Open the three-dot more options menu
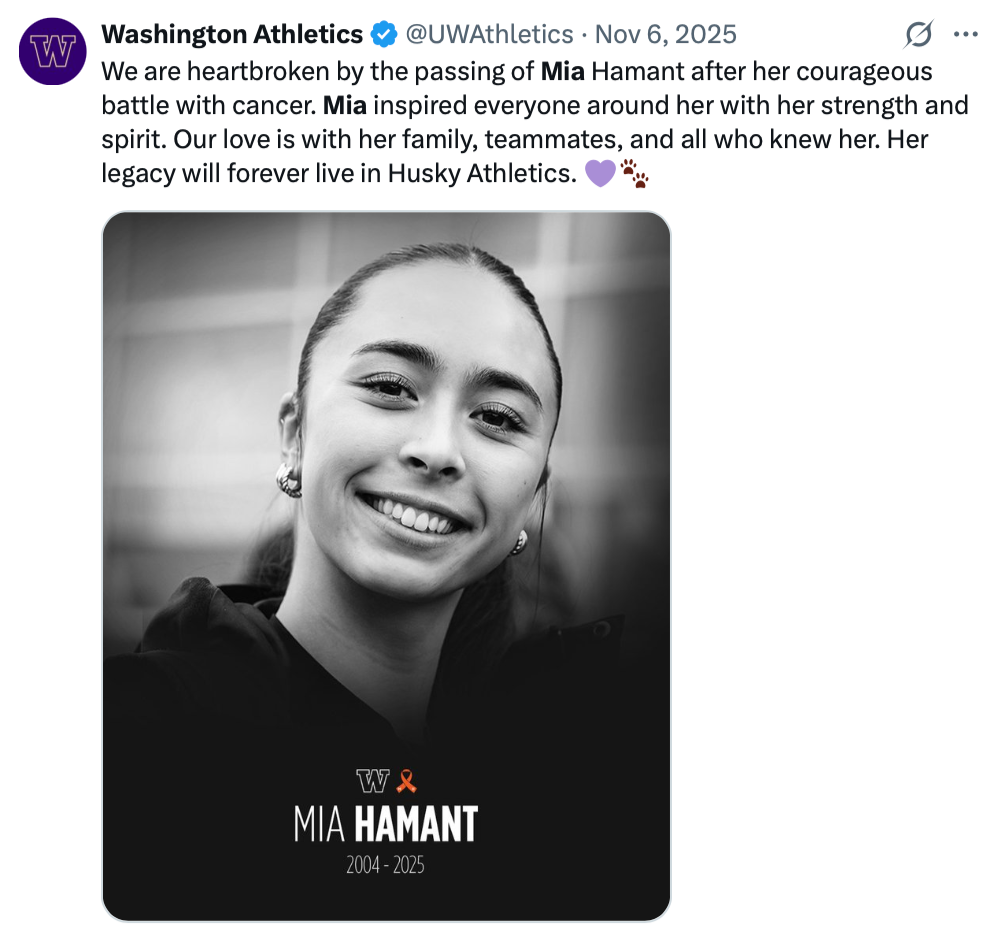 [x=966, y=35]
